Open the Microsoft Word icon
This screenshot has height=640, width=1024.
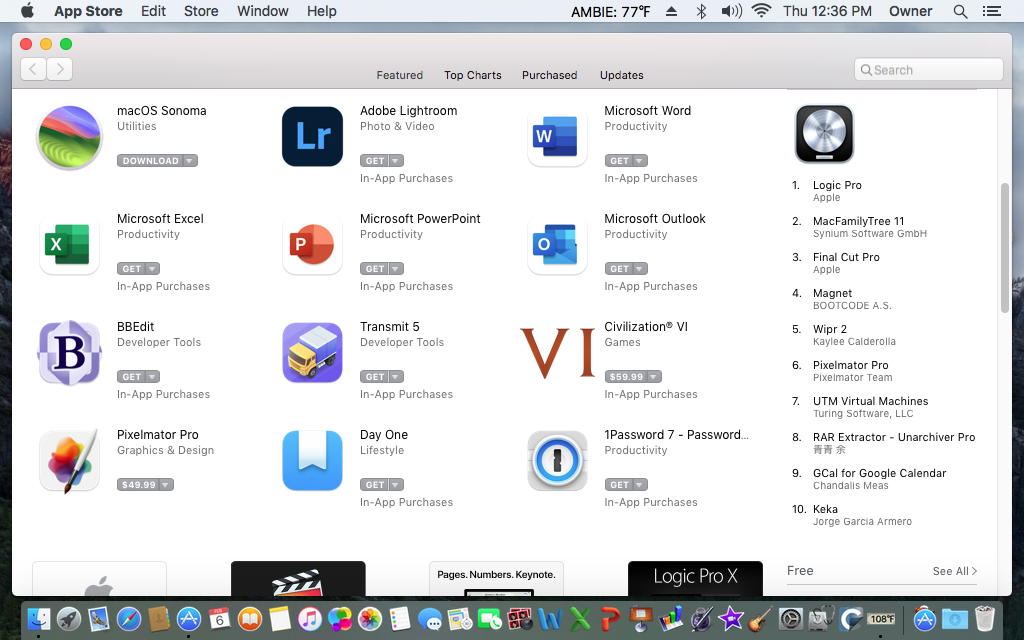tap(557, 136)
